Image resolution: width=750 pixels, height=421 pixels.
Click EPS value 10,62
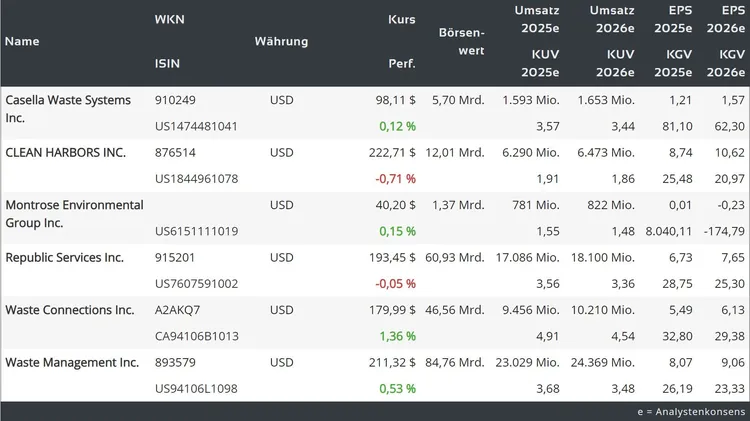[x=730, y=153]
